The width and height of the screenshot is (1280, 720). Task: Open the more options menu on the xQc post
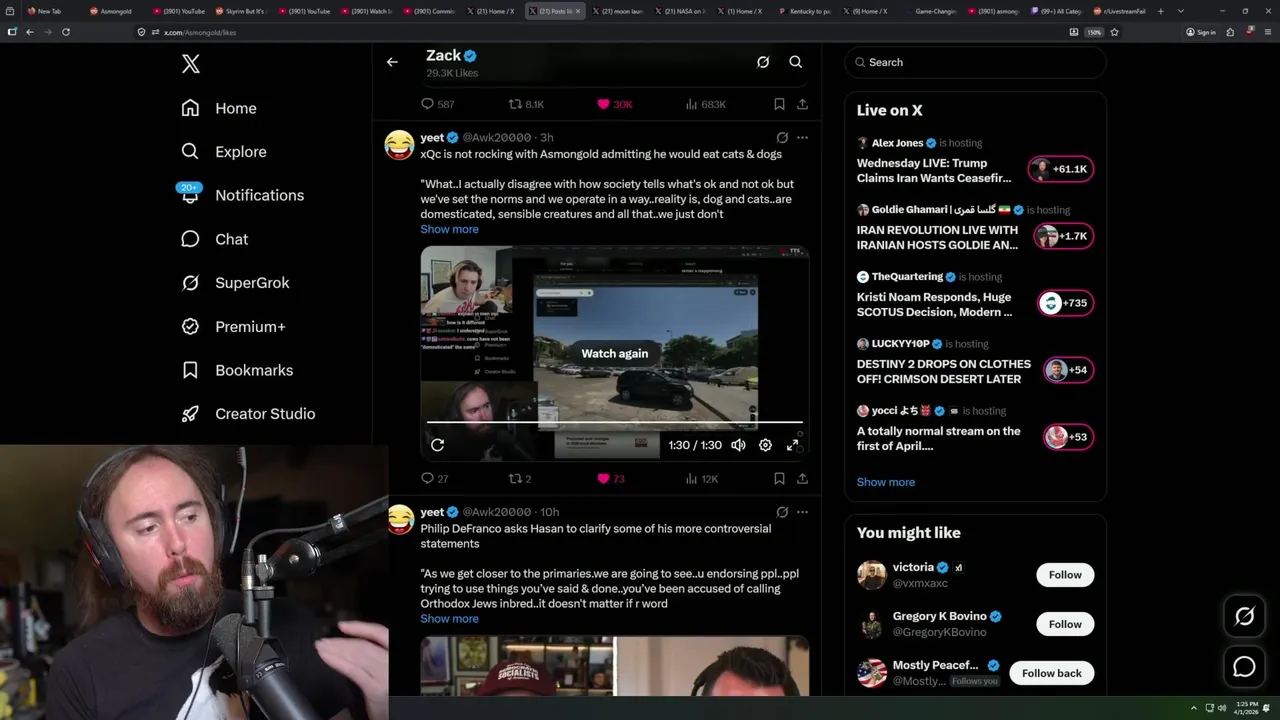click(x=802, y=138)
